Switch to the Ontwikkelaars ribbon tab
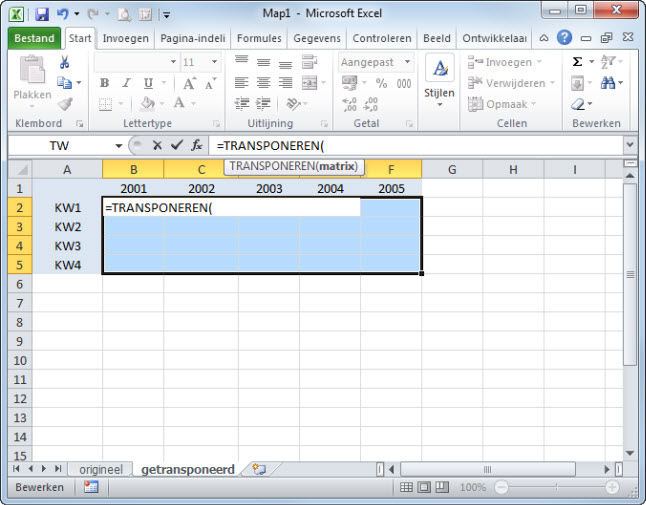 point(494,38)
